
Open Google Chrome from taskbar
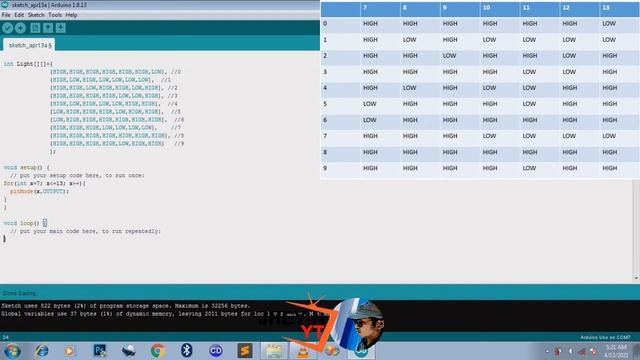(x=158, y=351)
